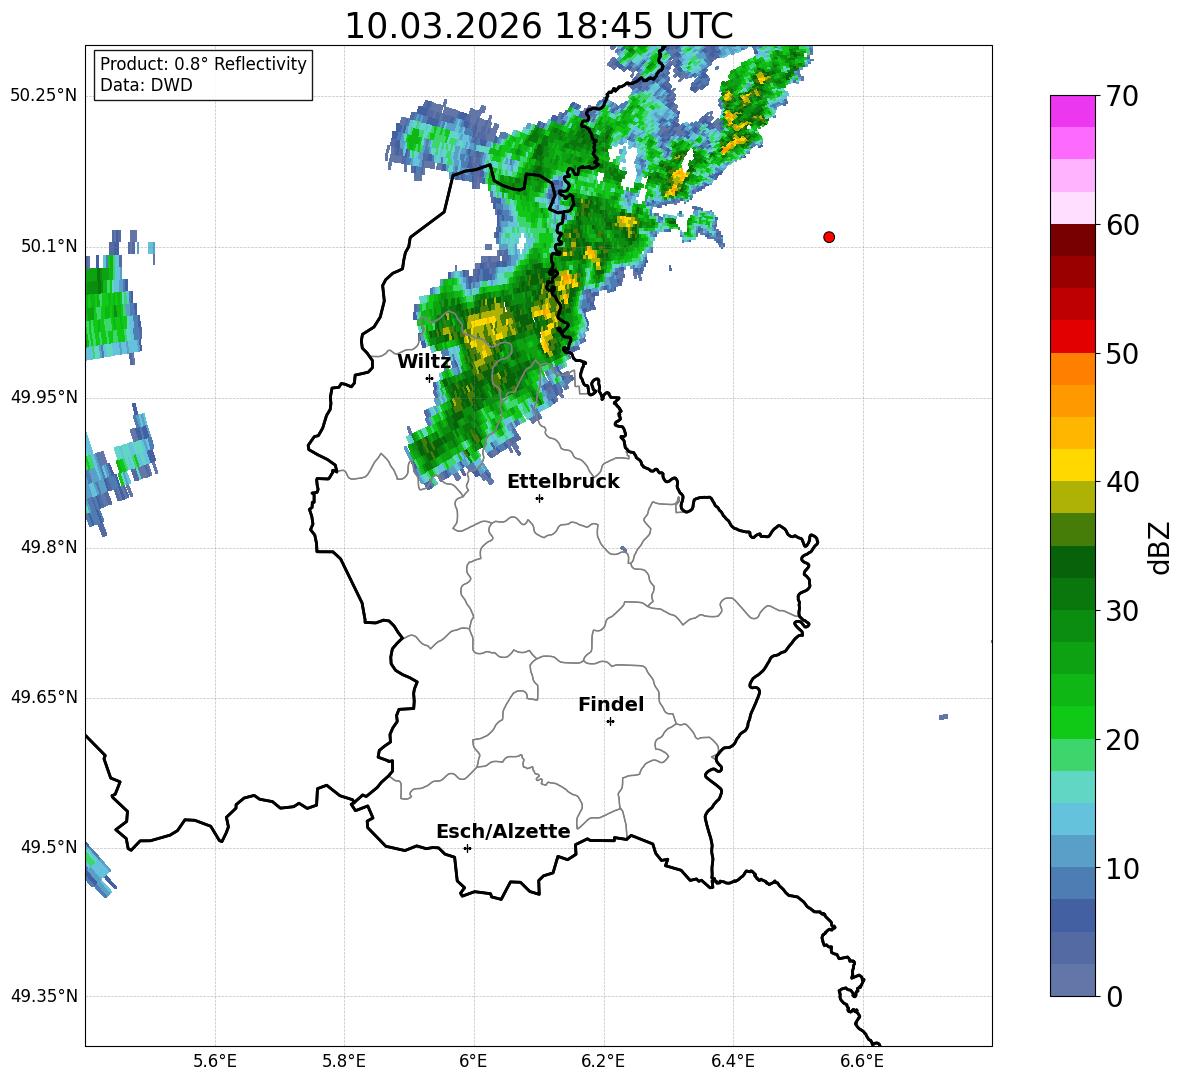Click the latitude label 49.5°N
Viewport: 1184px width, 1081px height.
(x=49, y=847)
